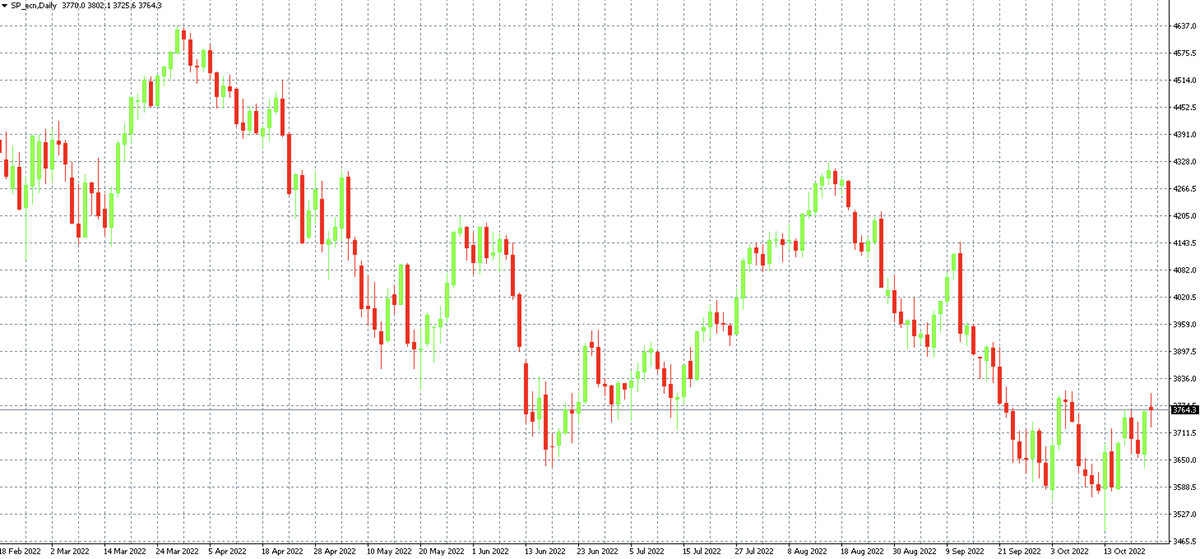Click the 13 Oct 2022 date label
1200x559 pixels.
pyautogui.click(x=1127, y=551)
